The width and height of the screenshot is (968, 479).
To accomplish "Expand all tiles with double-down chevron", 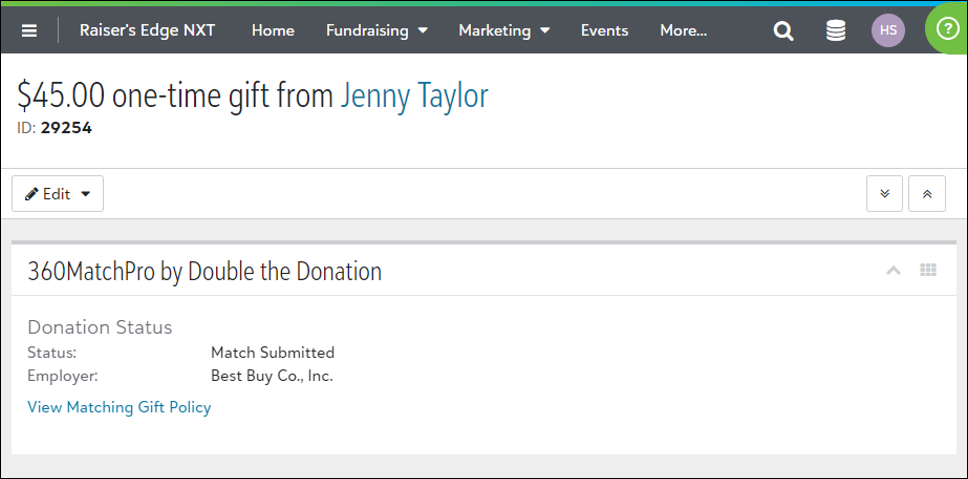I will [x=884, y=194].
